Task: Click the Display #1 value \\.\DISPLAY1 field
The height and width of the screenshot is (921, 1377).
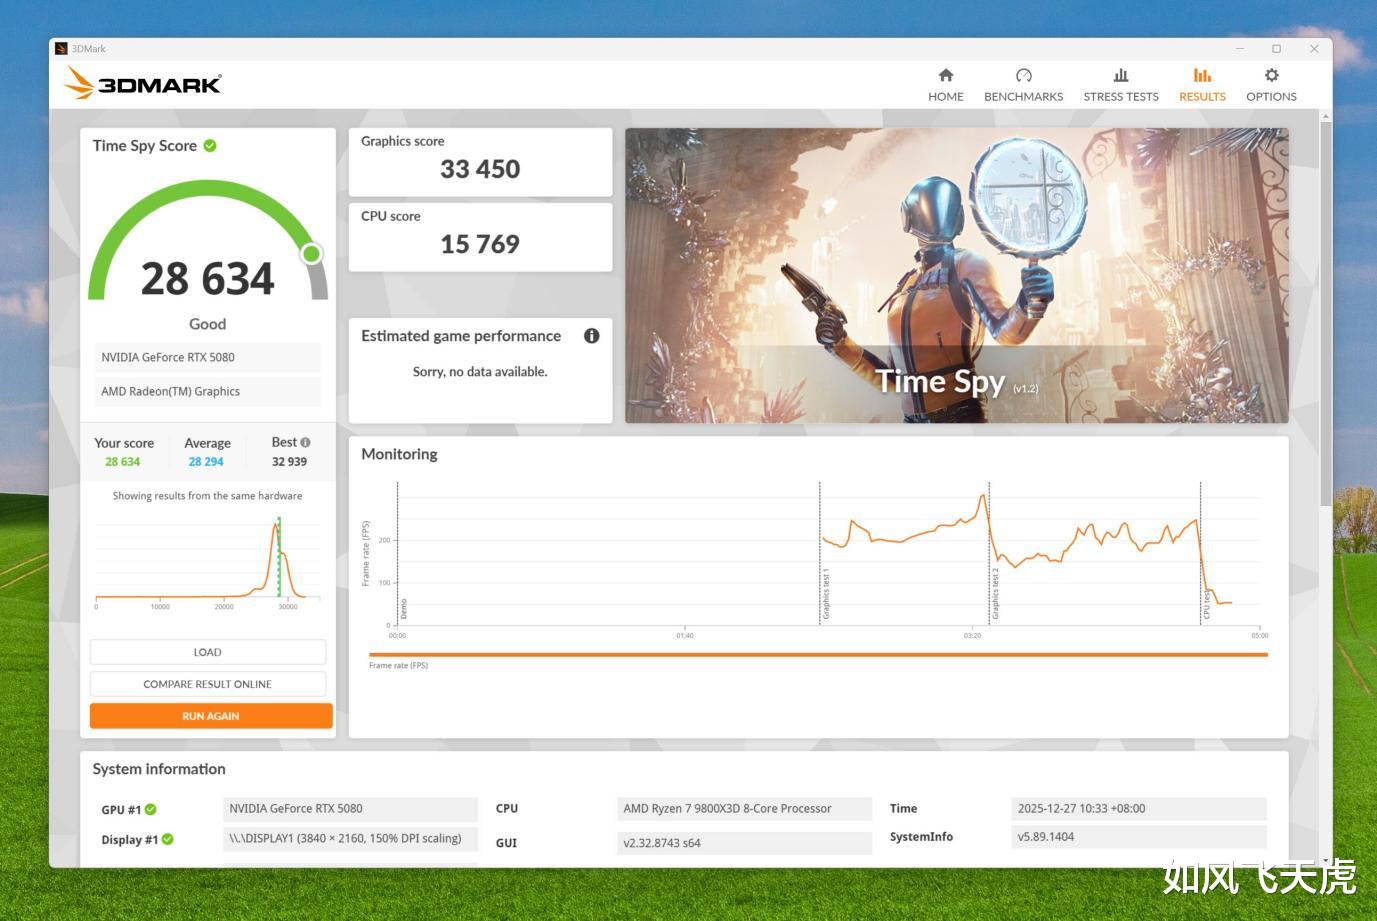Action: [350, 839]
